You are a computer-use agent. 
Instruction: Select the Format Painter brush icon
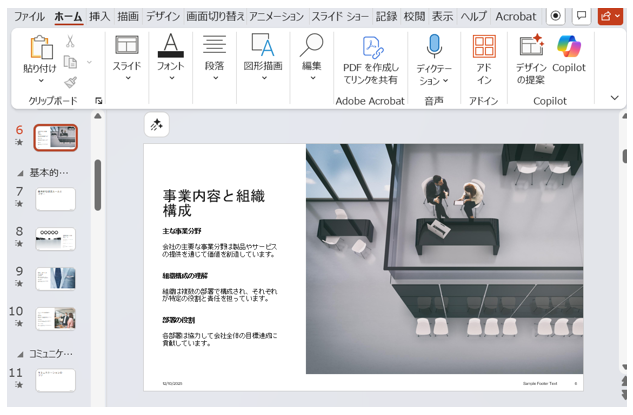(70, 82)
